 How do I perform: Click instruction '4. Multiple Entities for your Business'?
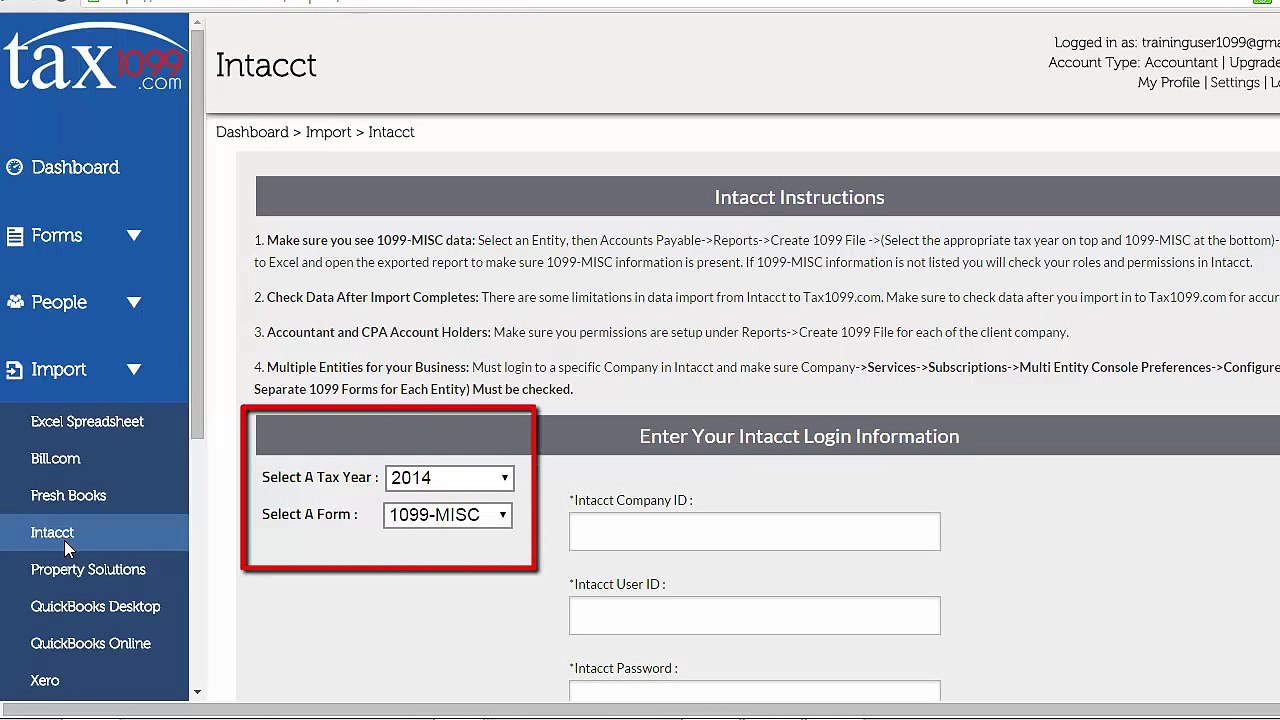[361, 368]
